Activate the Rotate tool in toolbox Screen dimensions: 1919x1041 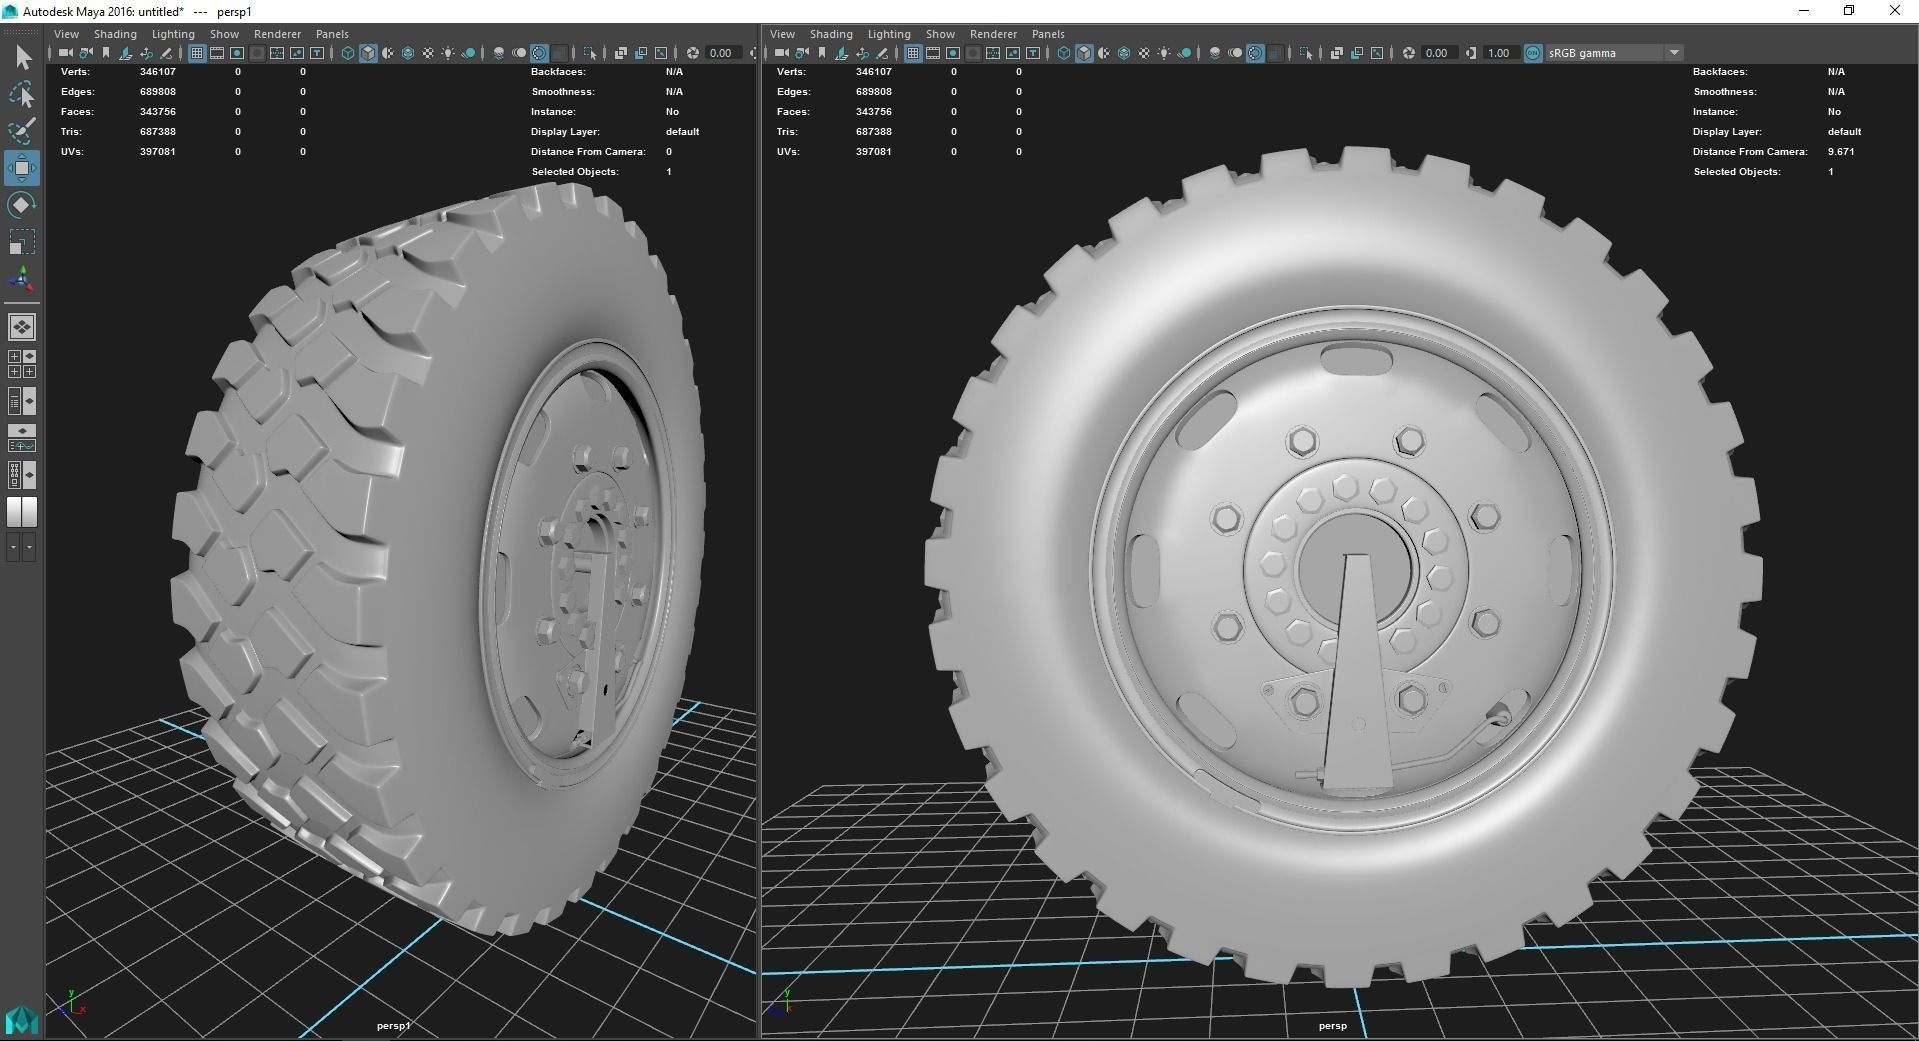coord(22,205)
